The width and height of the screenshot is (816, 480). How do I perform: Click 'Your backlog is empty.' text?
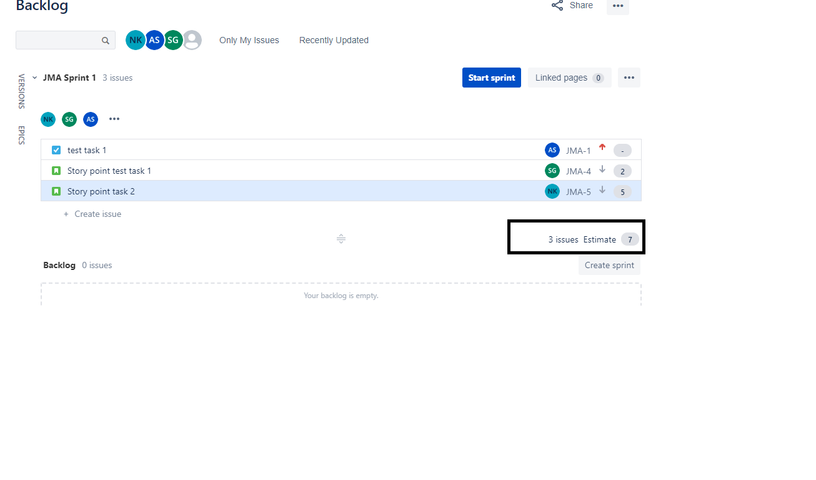pos(341,296)
